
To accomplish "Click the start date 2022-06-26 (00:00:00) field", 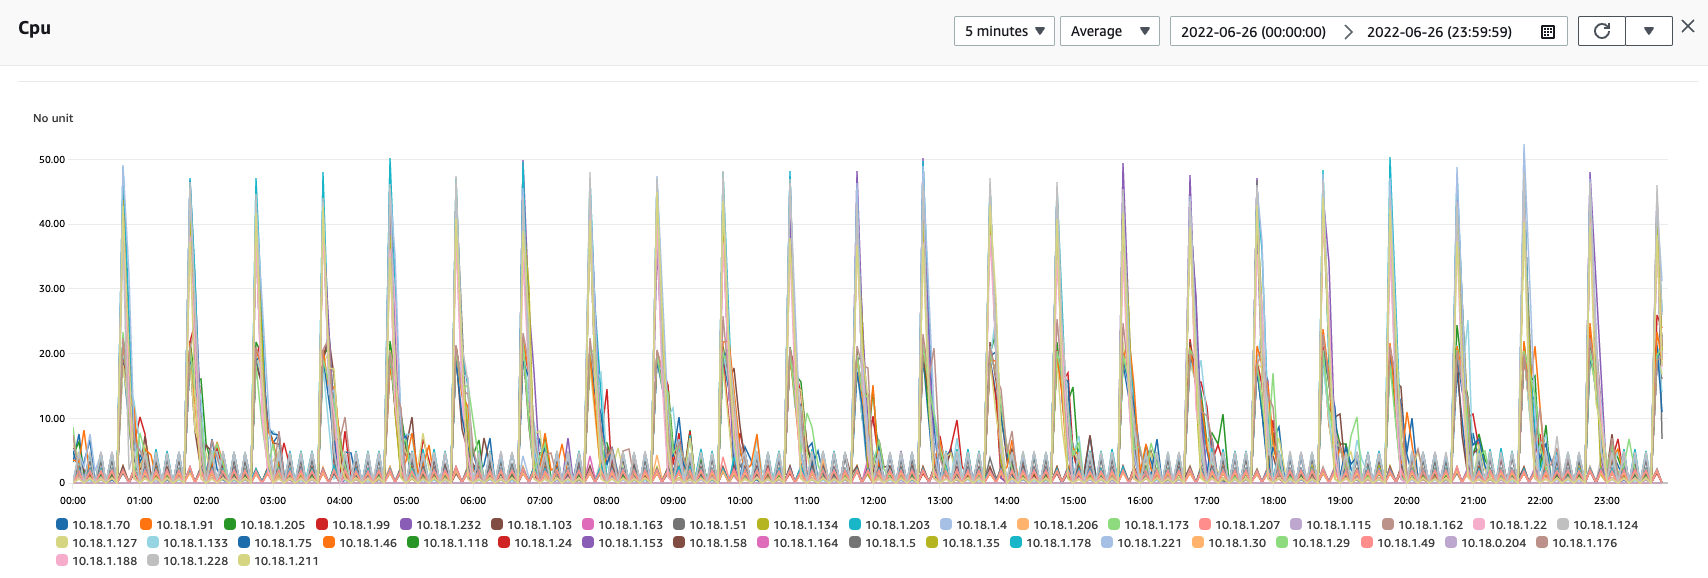I will point(1253,32).
